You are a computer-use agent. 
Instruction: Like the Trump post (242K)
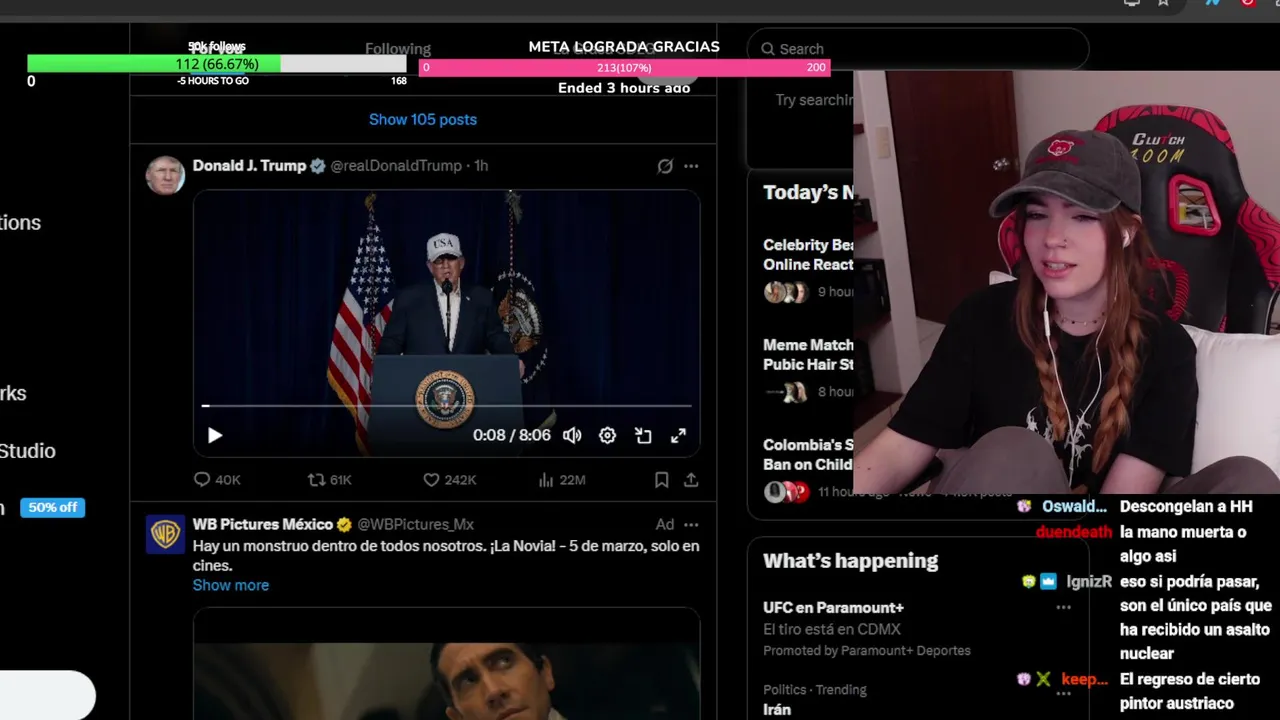[x=450, y=480]
